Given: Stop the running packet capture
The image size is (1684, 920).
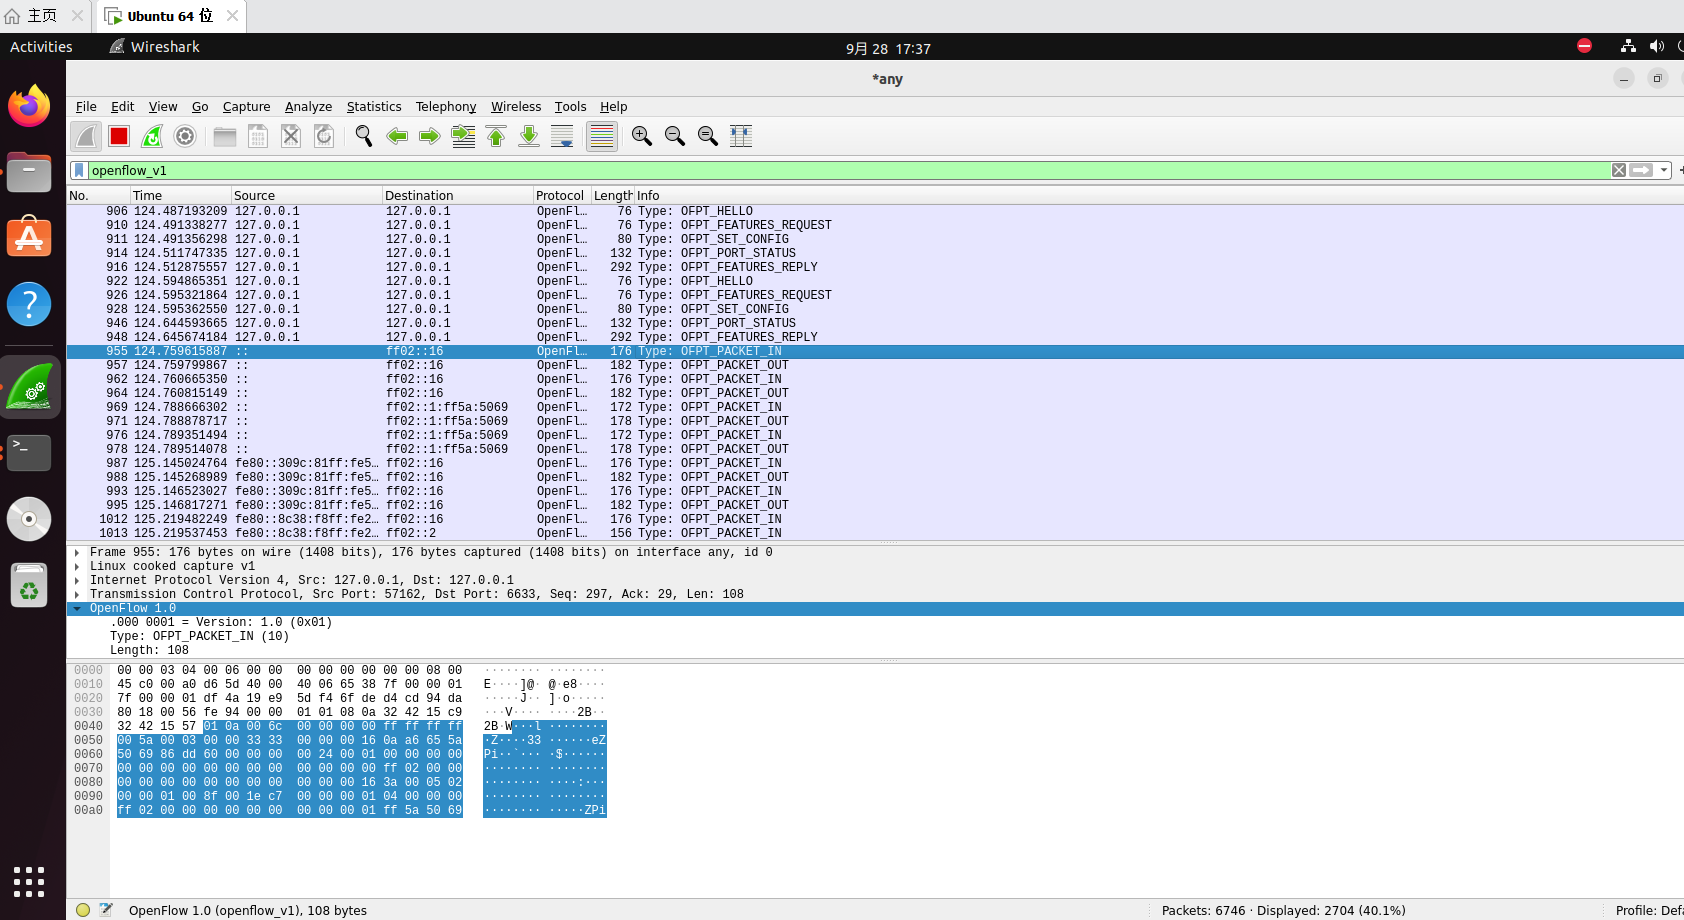Looking at the screenshot, I should [x=119, y=136].
